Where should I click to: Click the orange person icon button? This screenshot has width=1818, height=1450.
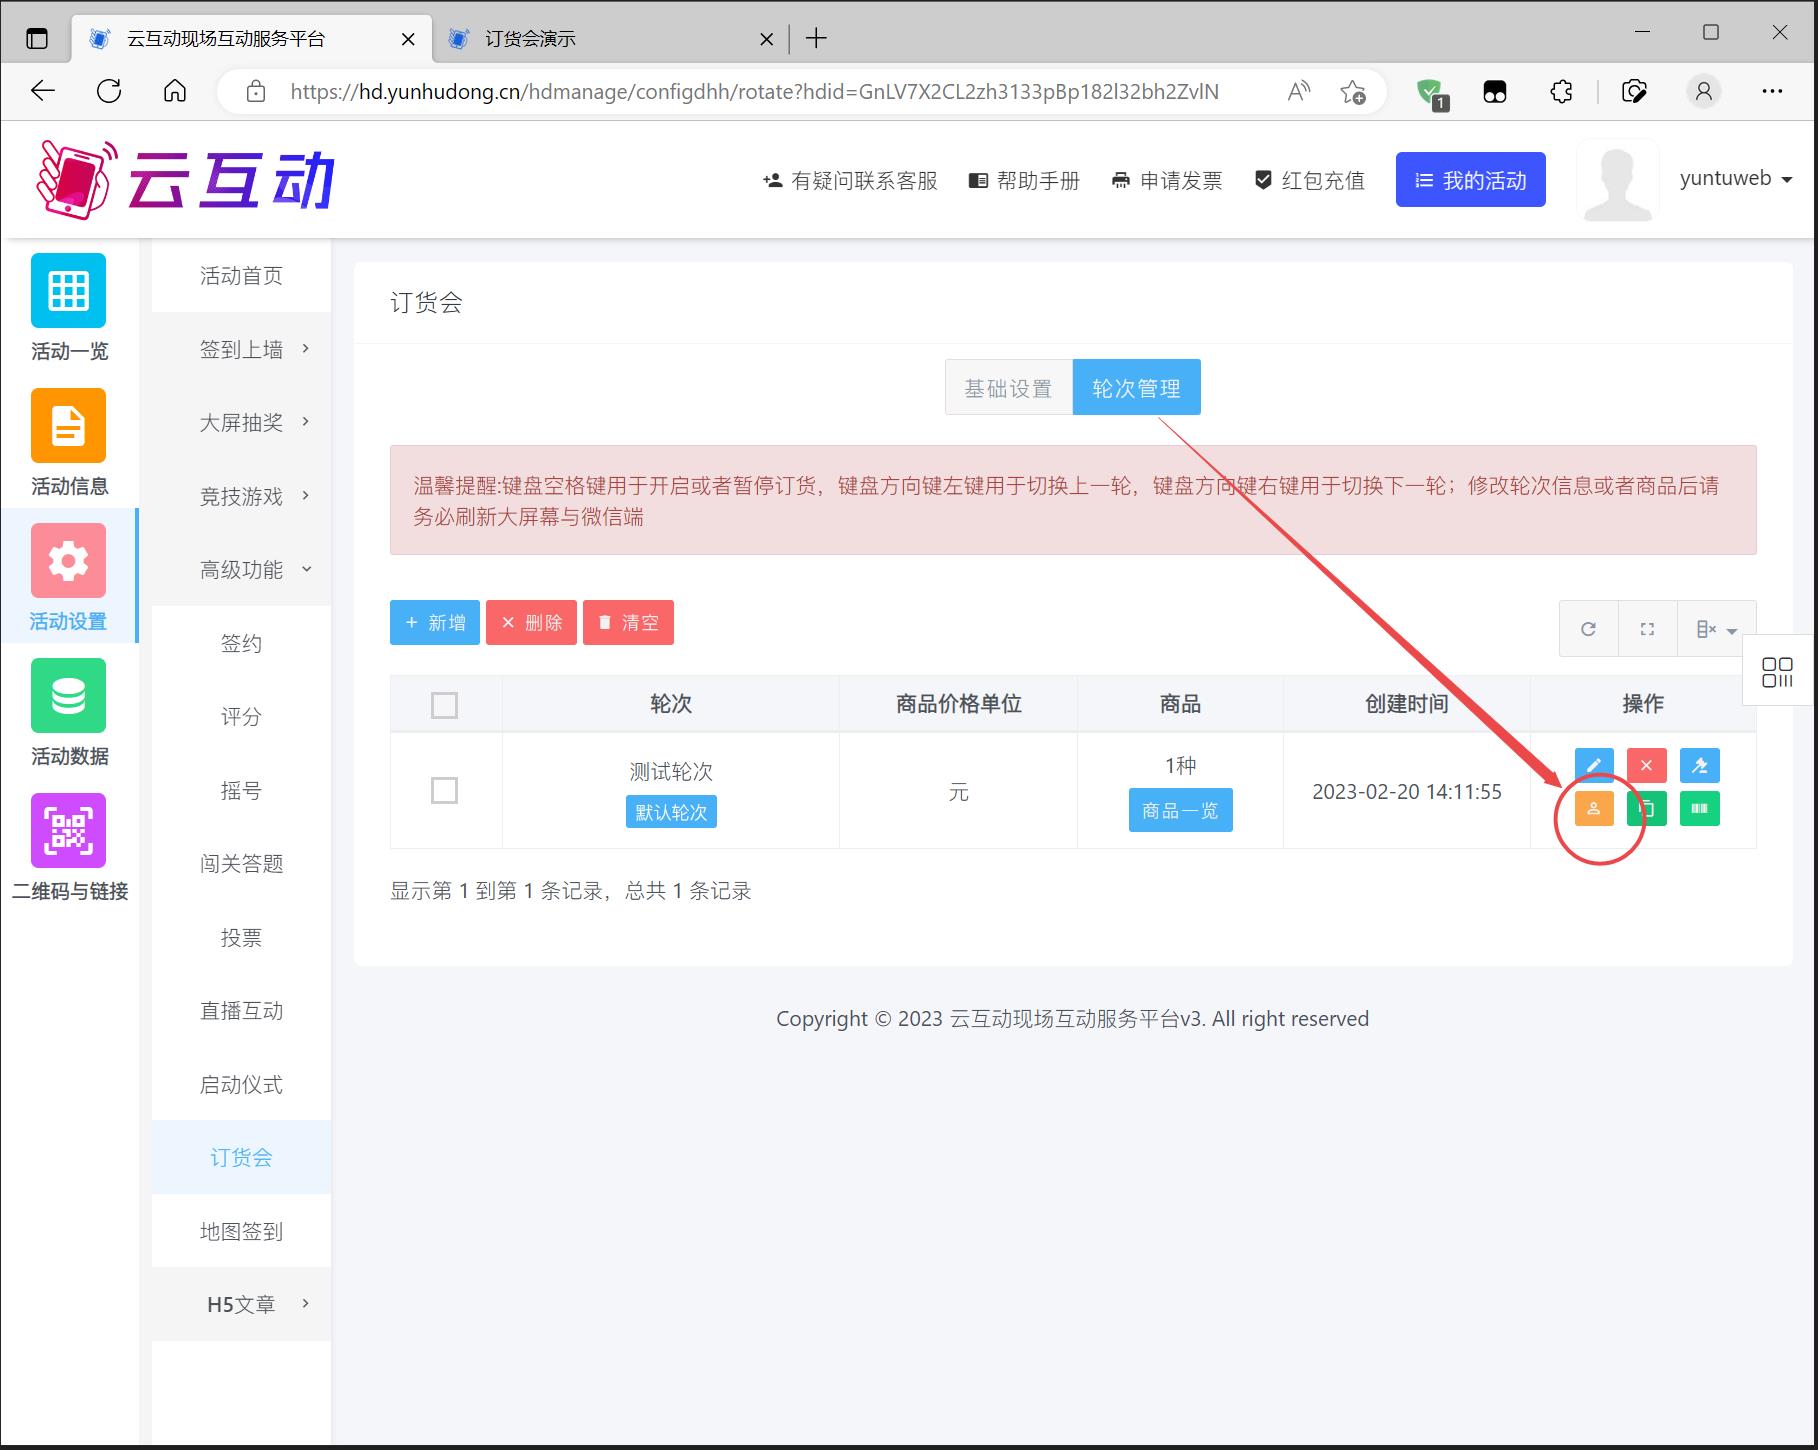[x=1594, y=809]
